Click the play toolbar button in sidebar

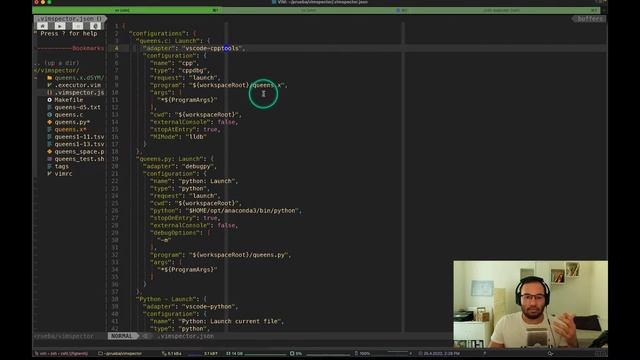[x=60, y=26]
